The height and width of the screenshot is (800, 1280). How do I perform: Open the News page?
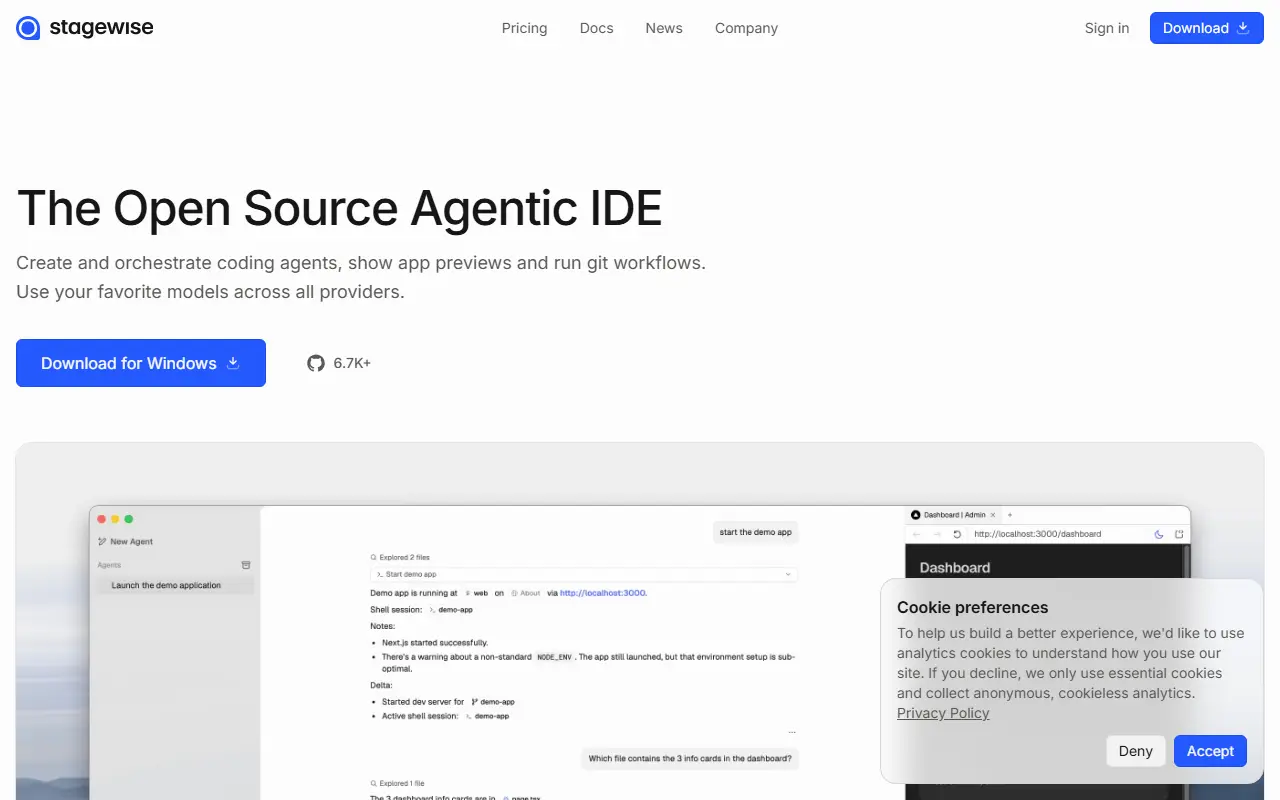[664, 28]
